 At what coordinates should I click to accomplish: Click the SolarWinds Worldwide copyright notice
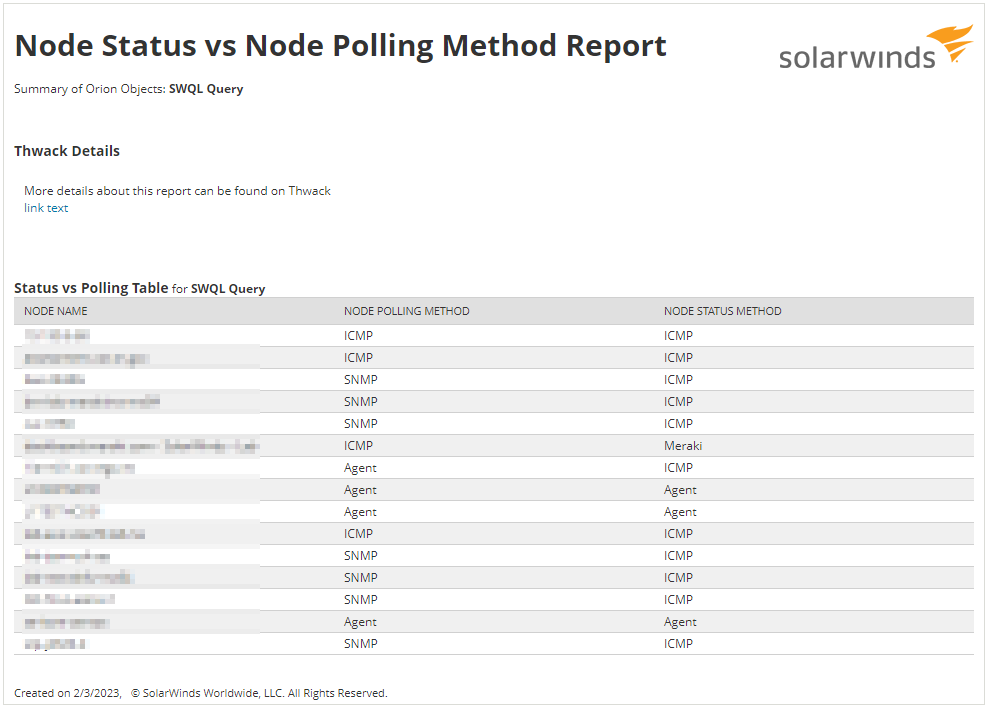click(x=259, y=693)
